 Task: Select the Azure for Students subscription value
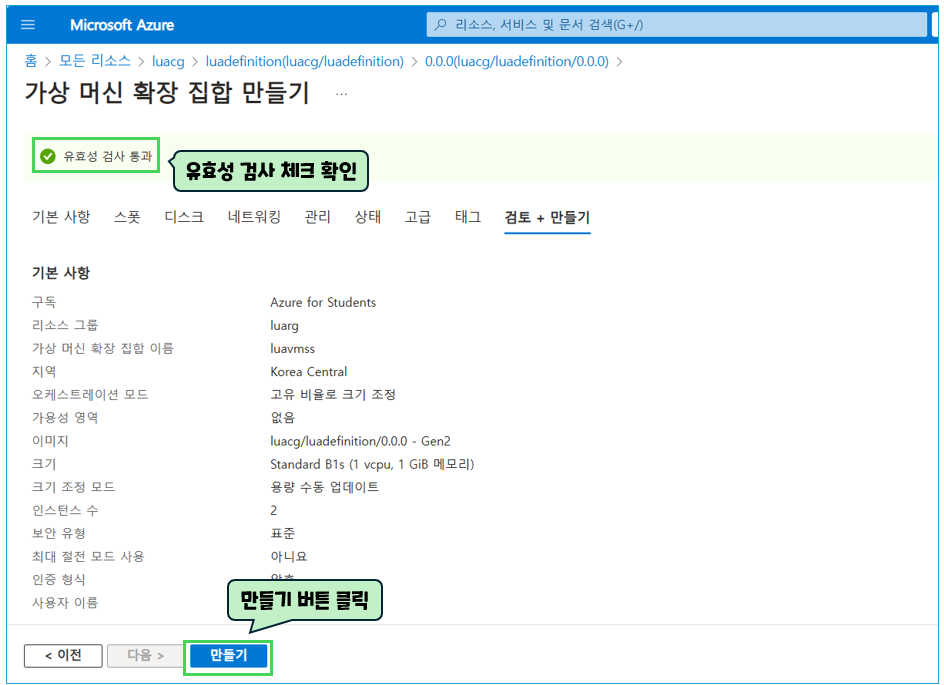[x=323, y=302]
